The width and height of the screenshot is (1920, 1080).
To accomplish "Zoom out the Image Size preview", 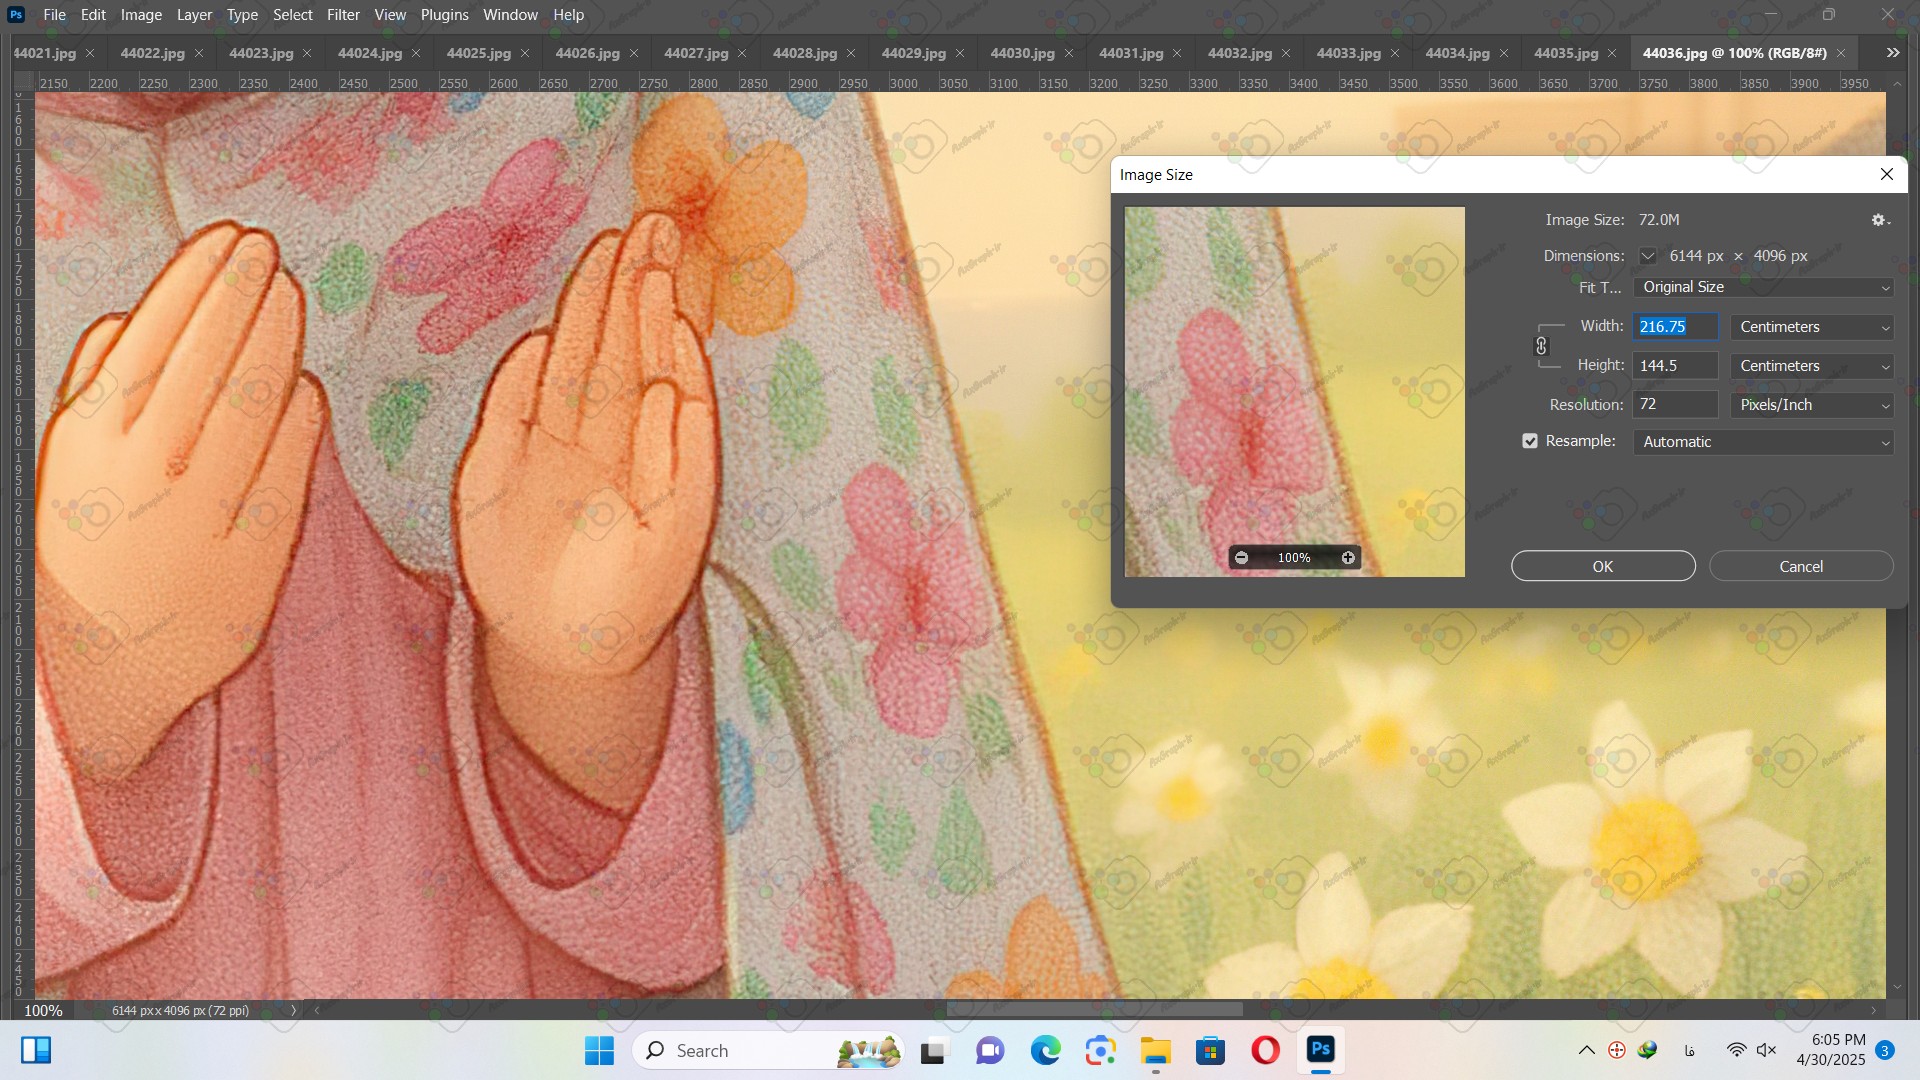I will (x=1241, y=558).
